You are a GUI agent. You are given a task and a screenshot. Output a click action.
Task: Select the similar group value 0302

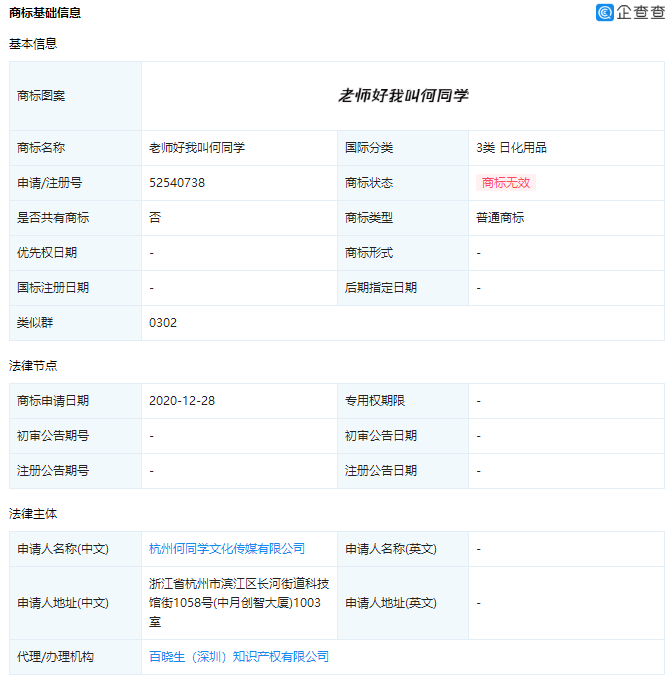(163, 323)
